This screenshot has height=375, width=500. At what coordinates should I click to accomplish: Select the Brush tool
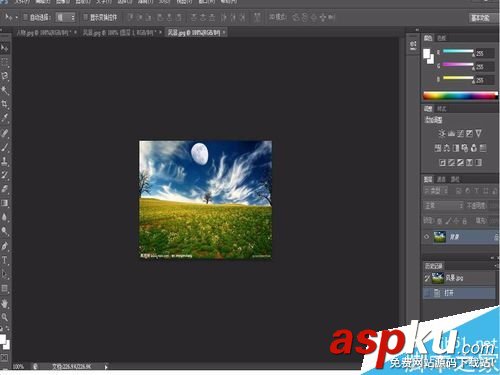[4, 147]
